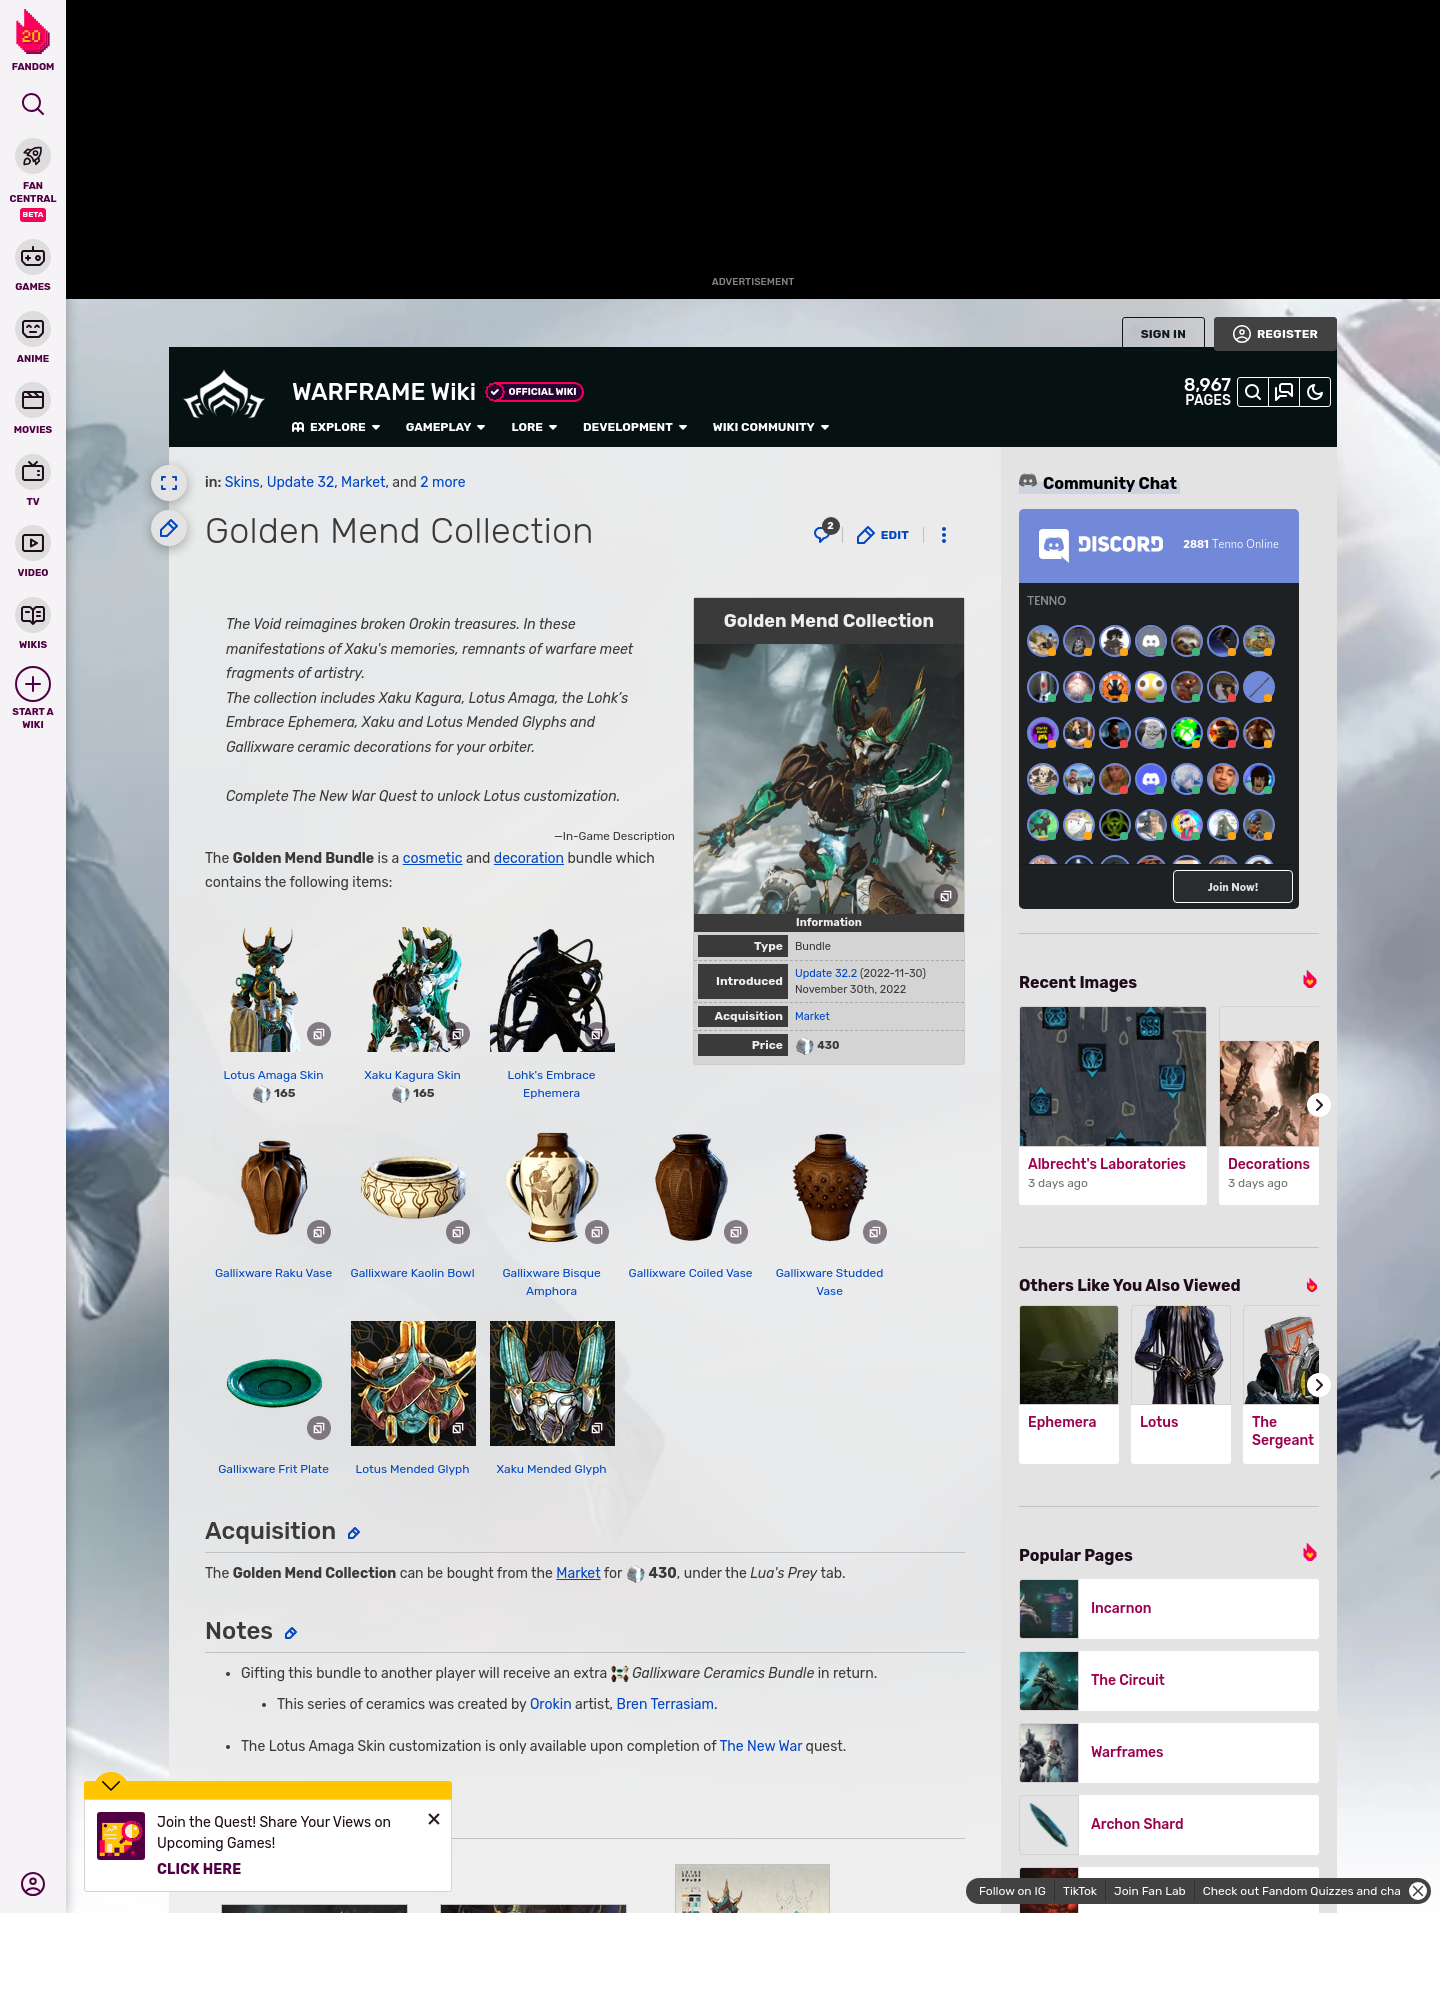Open Gallixware Kaolin Bowl thumbnail
This screenshot has height=2000, width=1440.
pyautogui.click(x=413, y=1187)
